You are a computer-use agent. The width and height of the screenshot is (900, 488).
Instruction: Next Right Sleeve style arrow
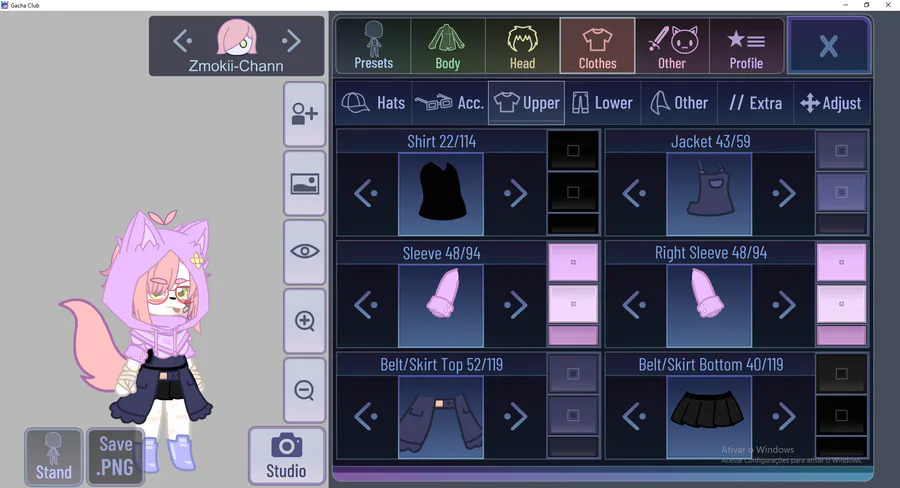pos(784,305)
